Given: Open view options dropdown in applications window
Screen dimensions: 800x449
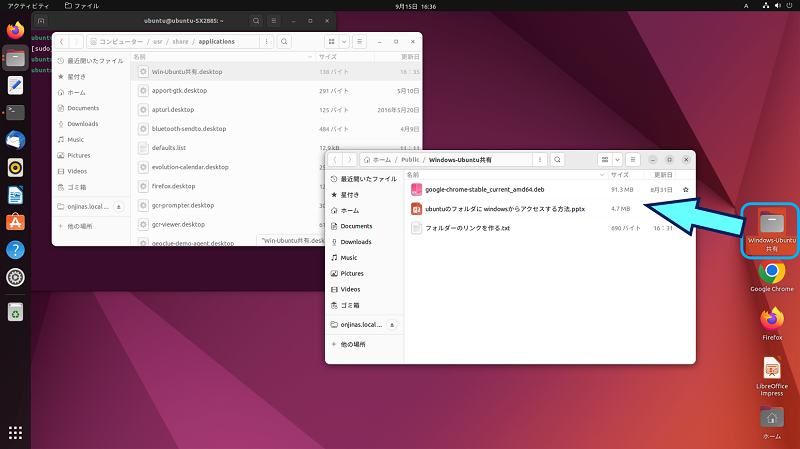Looking at the screenshot, I should [344, 42].
